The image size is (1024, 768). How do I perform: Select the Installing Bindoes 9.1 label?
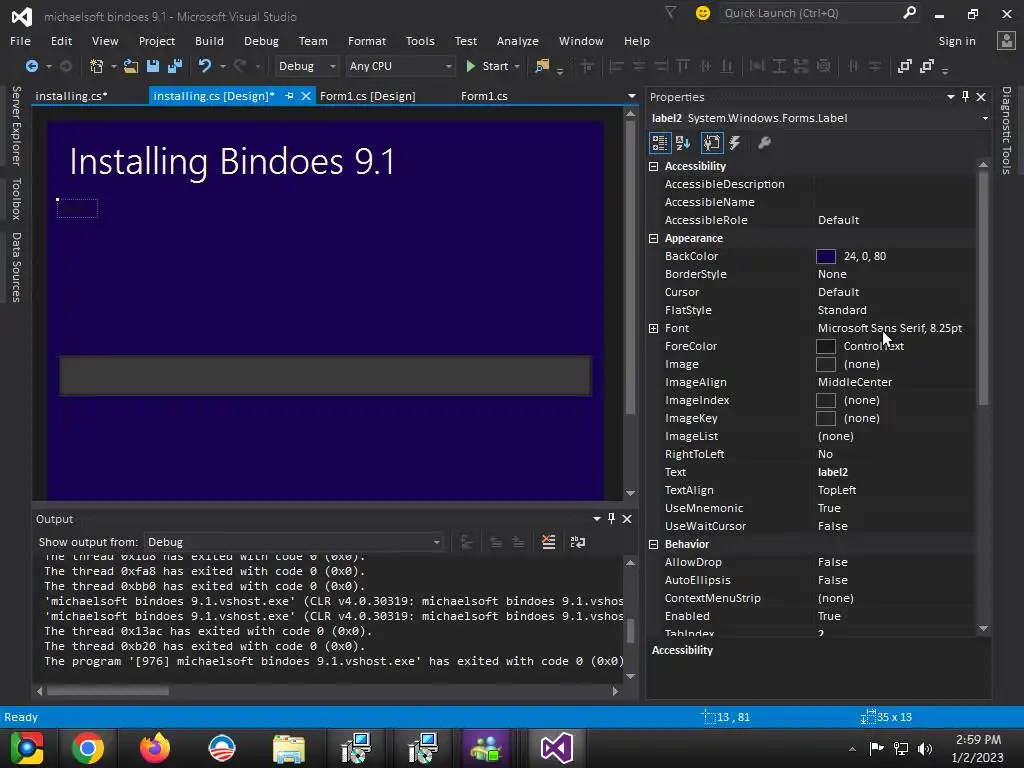coord(232,161)
